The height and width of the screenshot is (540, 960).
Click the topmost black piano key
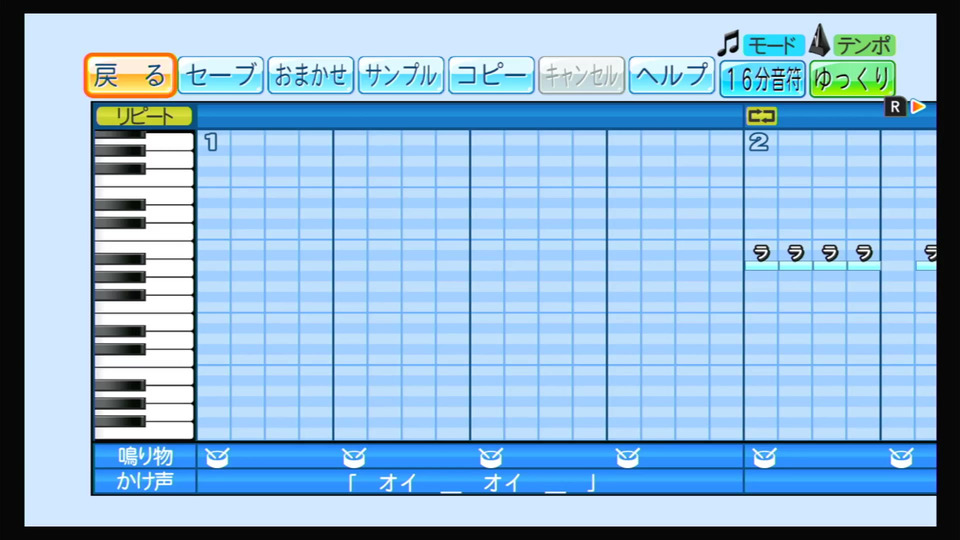120,134
